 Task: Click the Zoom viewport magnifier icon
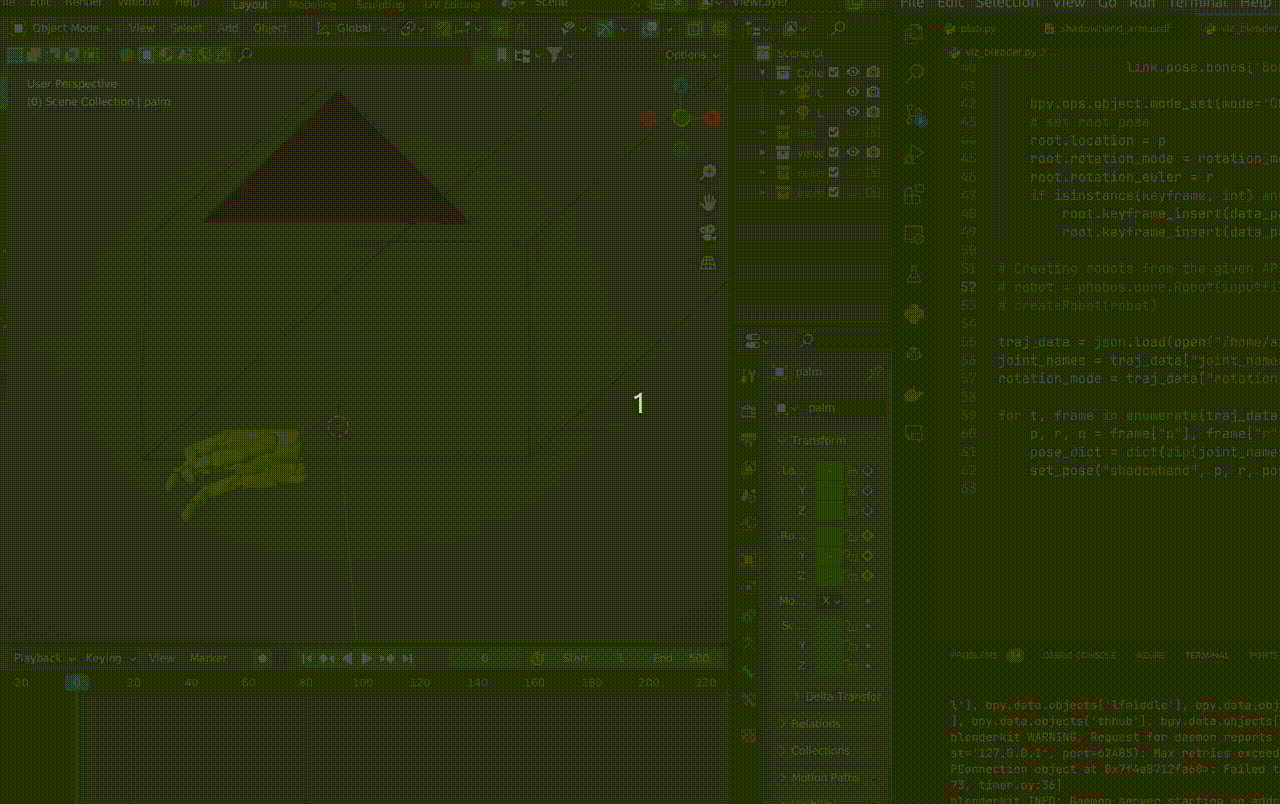(708, 173)
